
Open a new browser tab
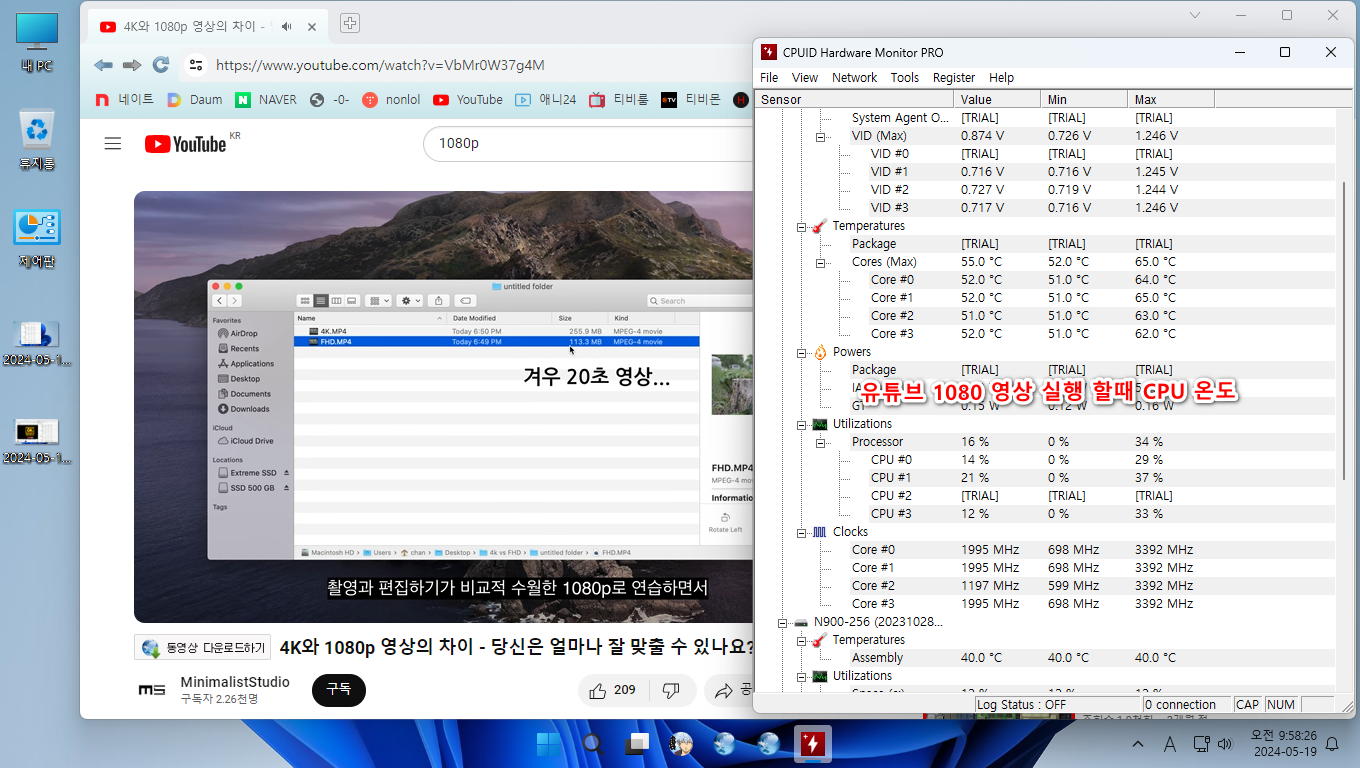[x=350, y=23]
